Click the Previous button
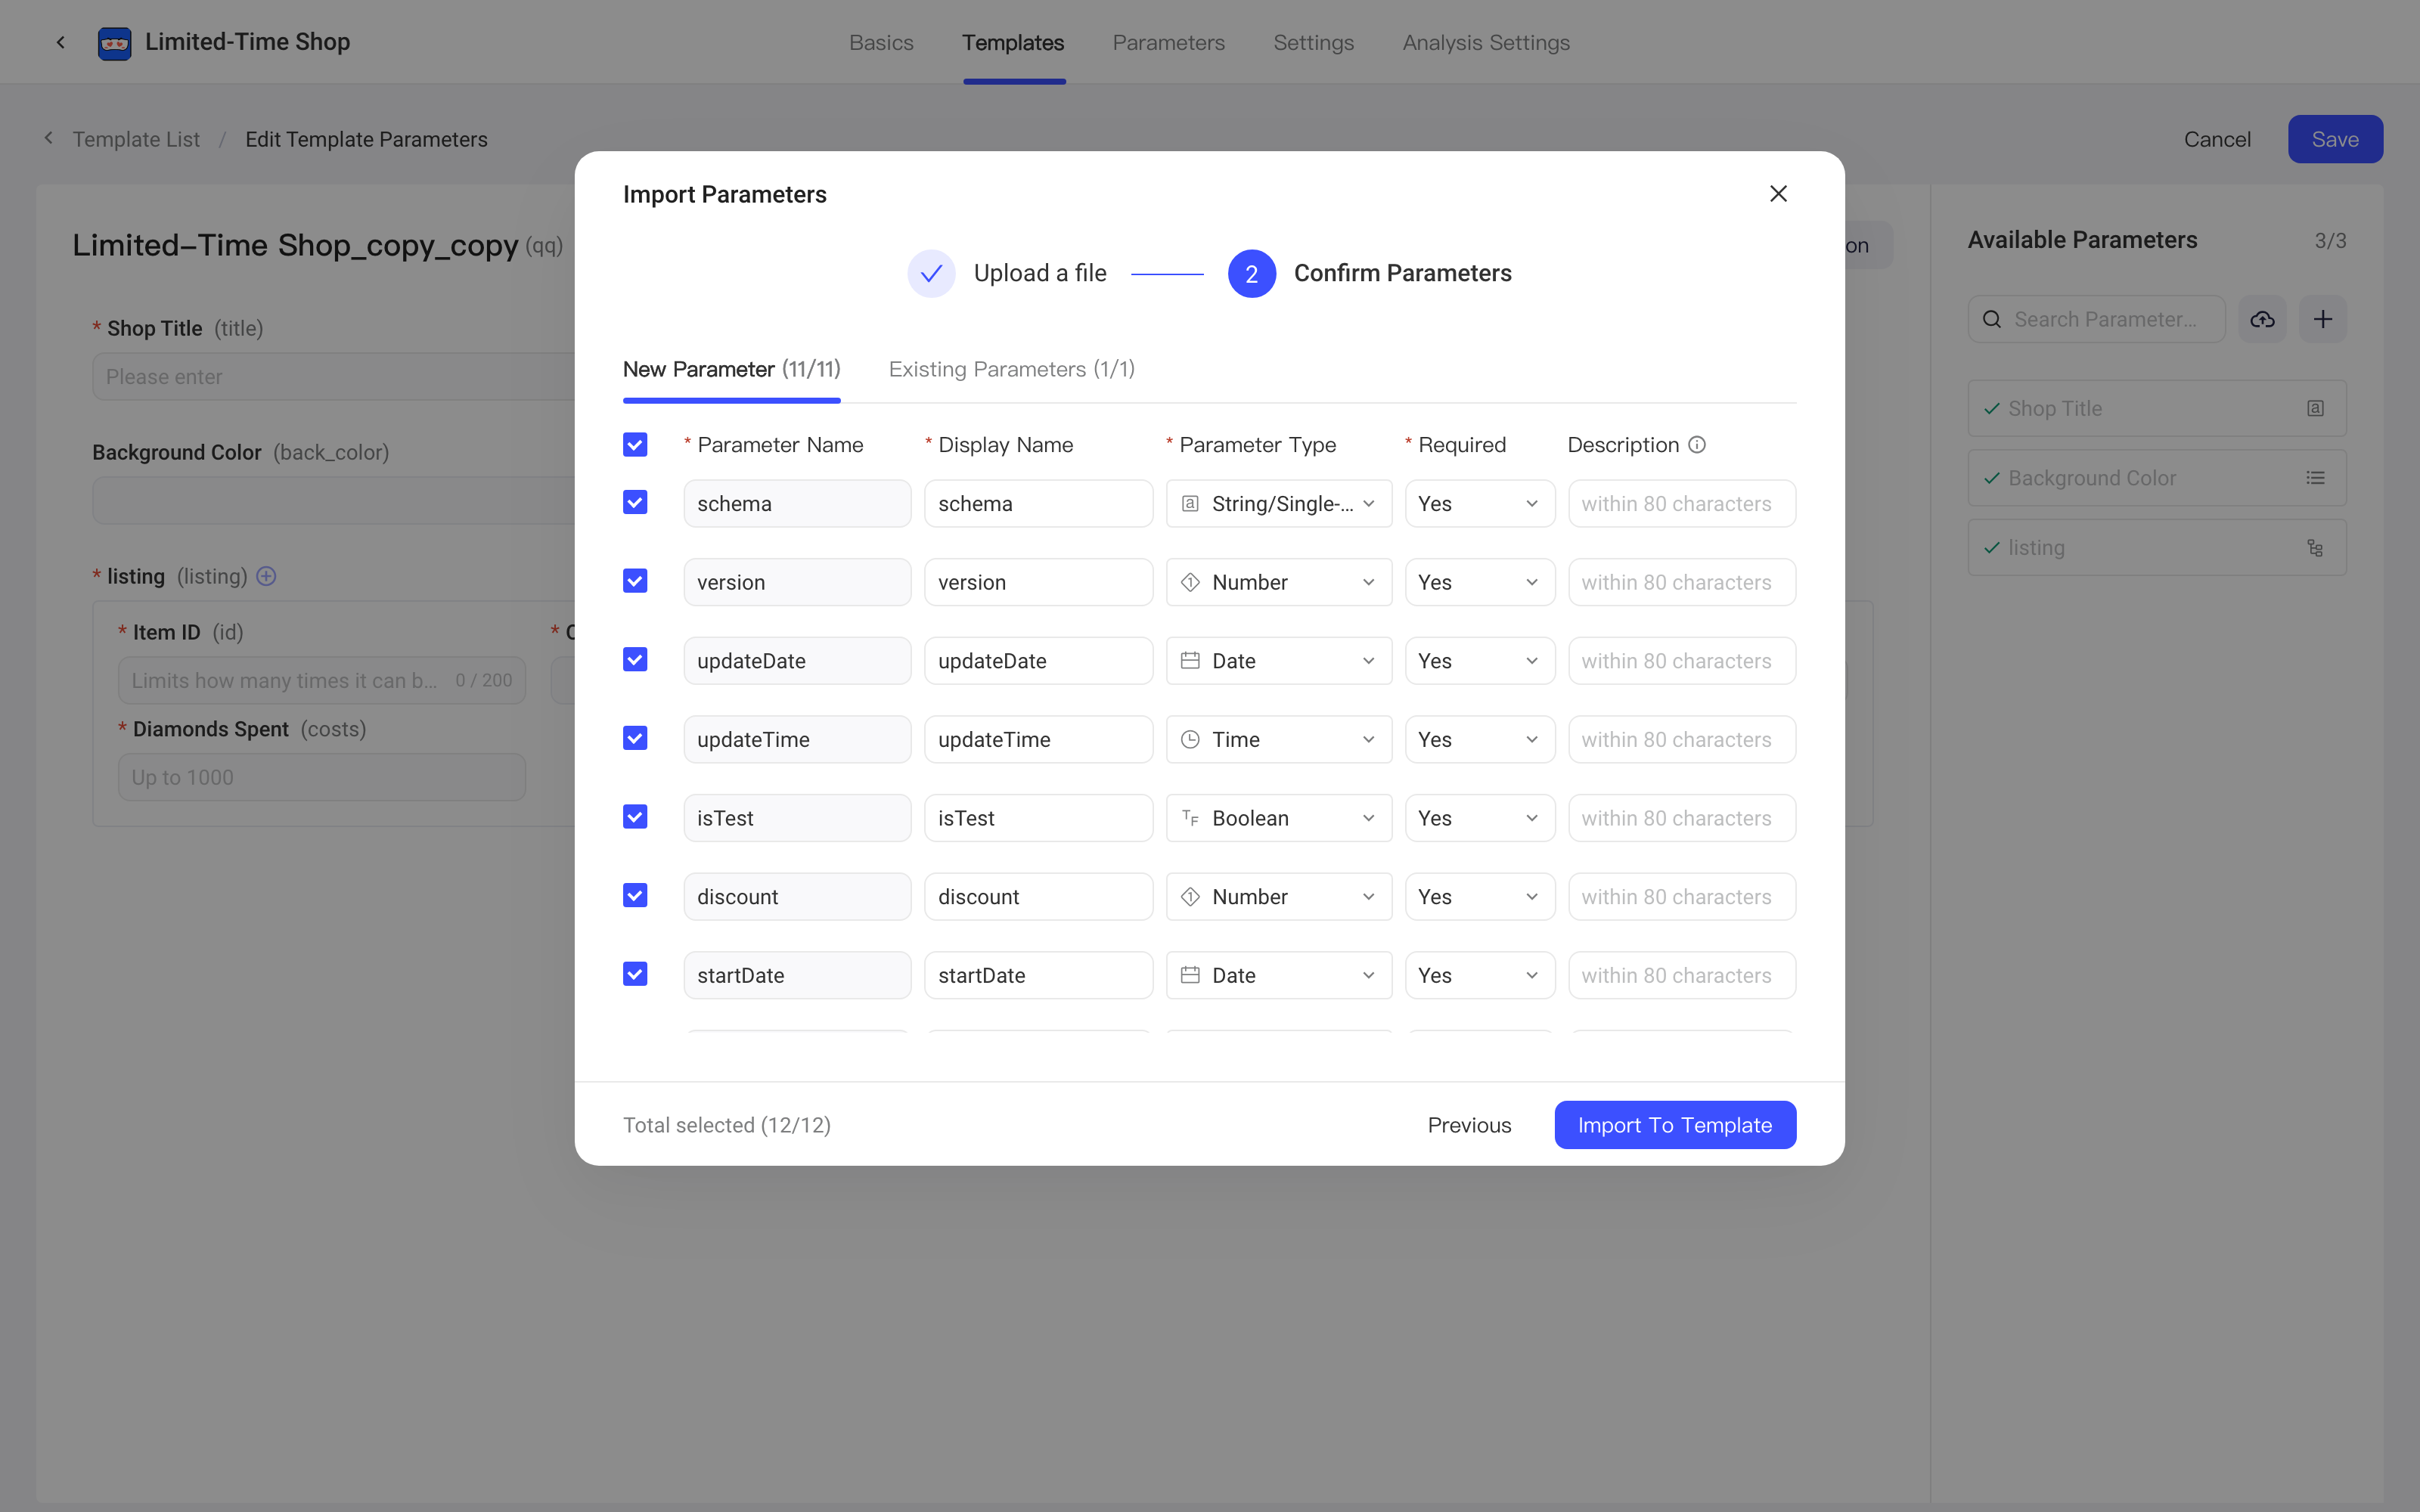This screenshot has height=1512, width=2420. (x=1469, y=1125)
